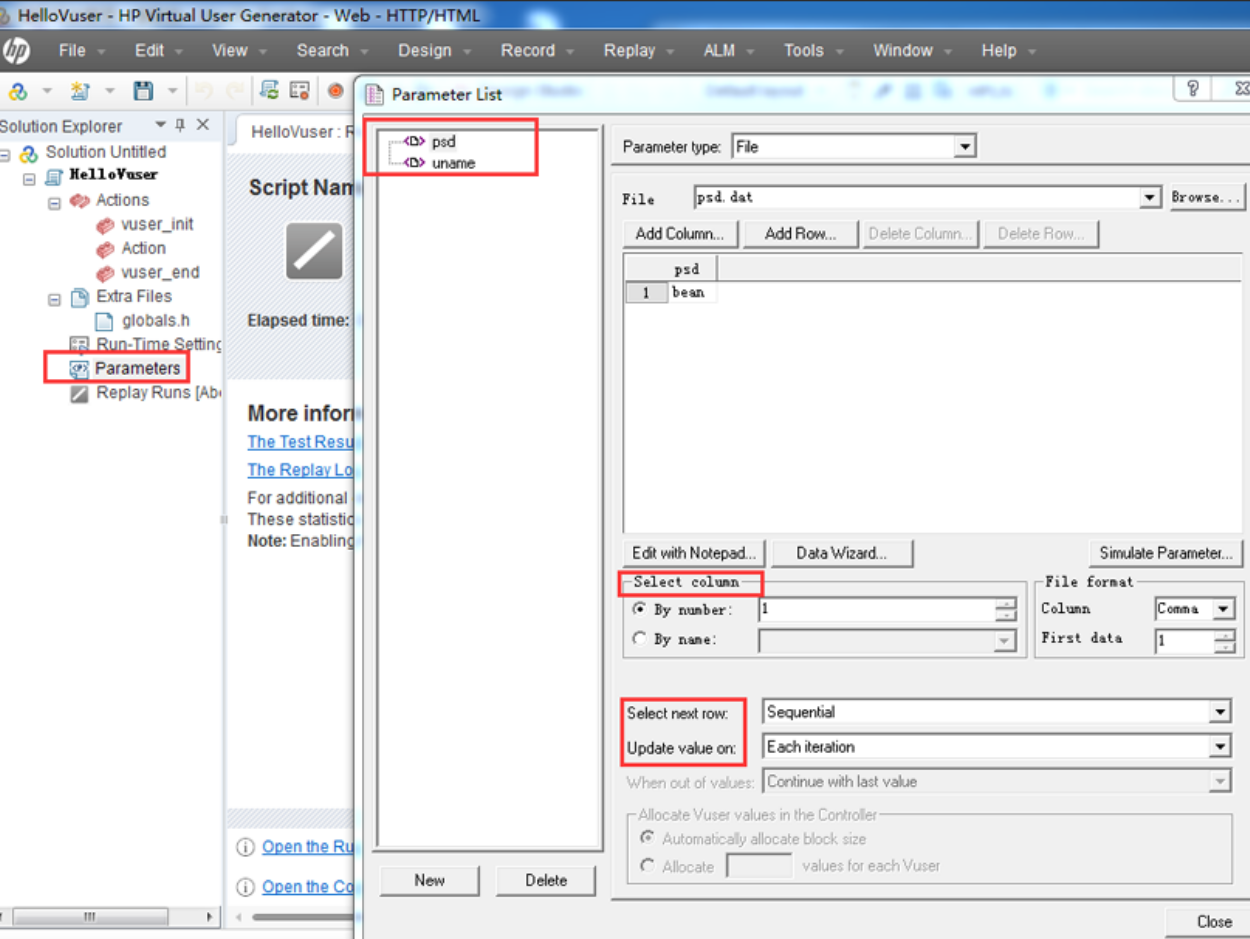Select the 'By name' radio button
Image resolution: width=1250 pixels, height=939 pixels.
pos(640,639)
